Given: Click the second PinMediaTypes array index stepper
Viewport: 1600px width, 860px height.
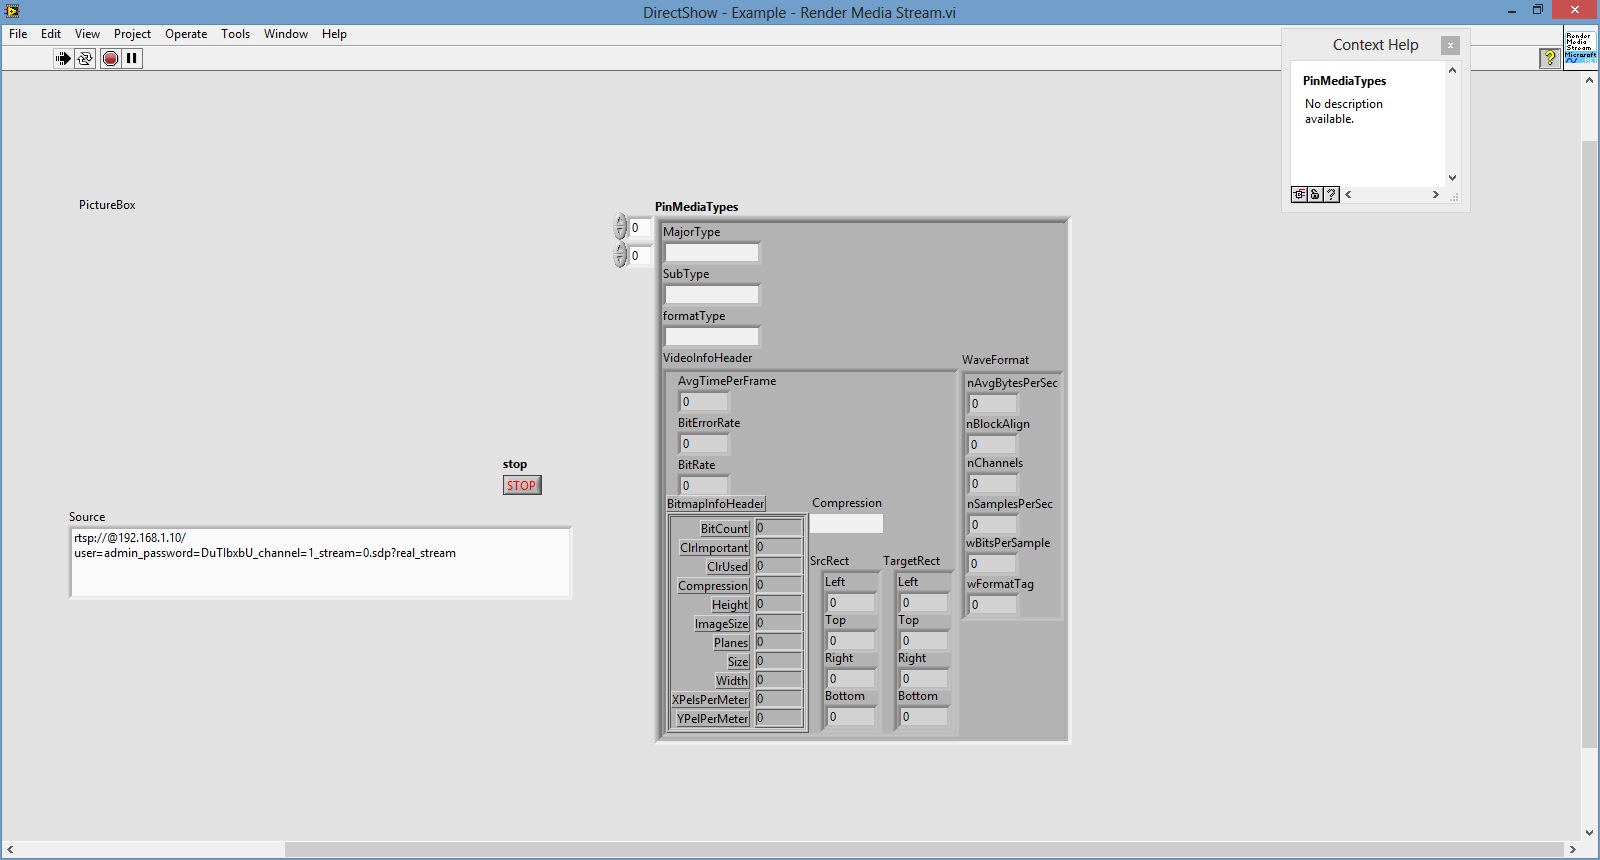Looking at the screenshot, I should 620,255.
